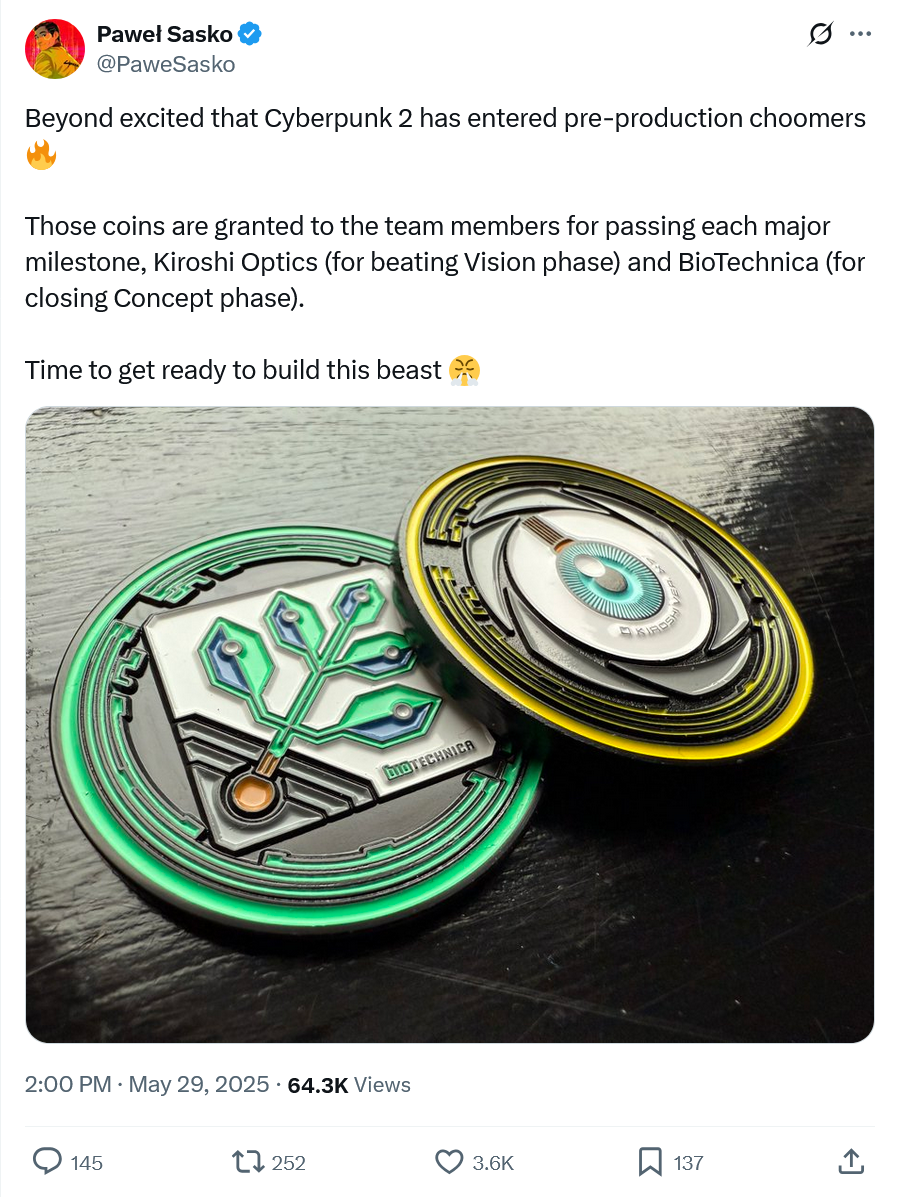Click the Grok explain-post icon
The height and width of the screenshot is (1197, 898).
820,34
